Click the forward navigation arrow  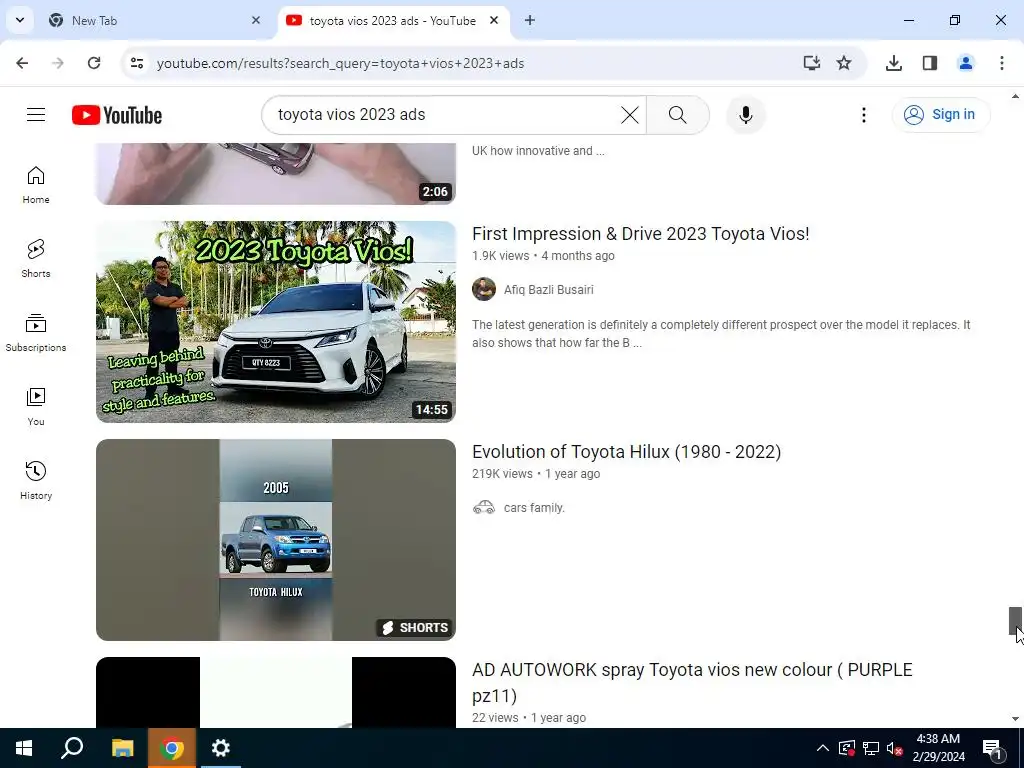(x=58, y=63)
